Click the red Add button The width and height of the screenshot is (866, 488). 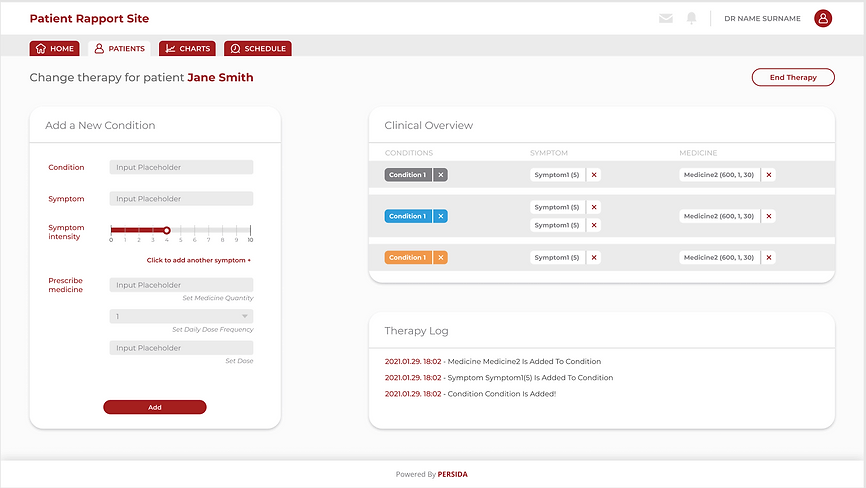155,407
